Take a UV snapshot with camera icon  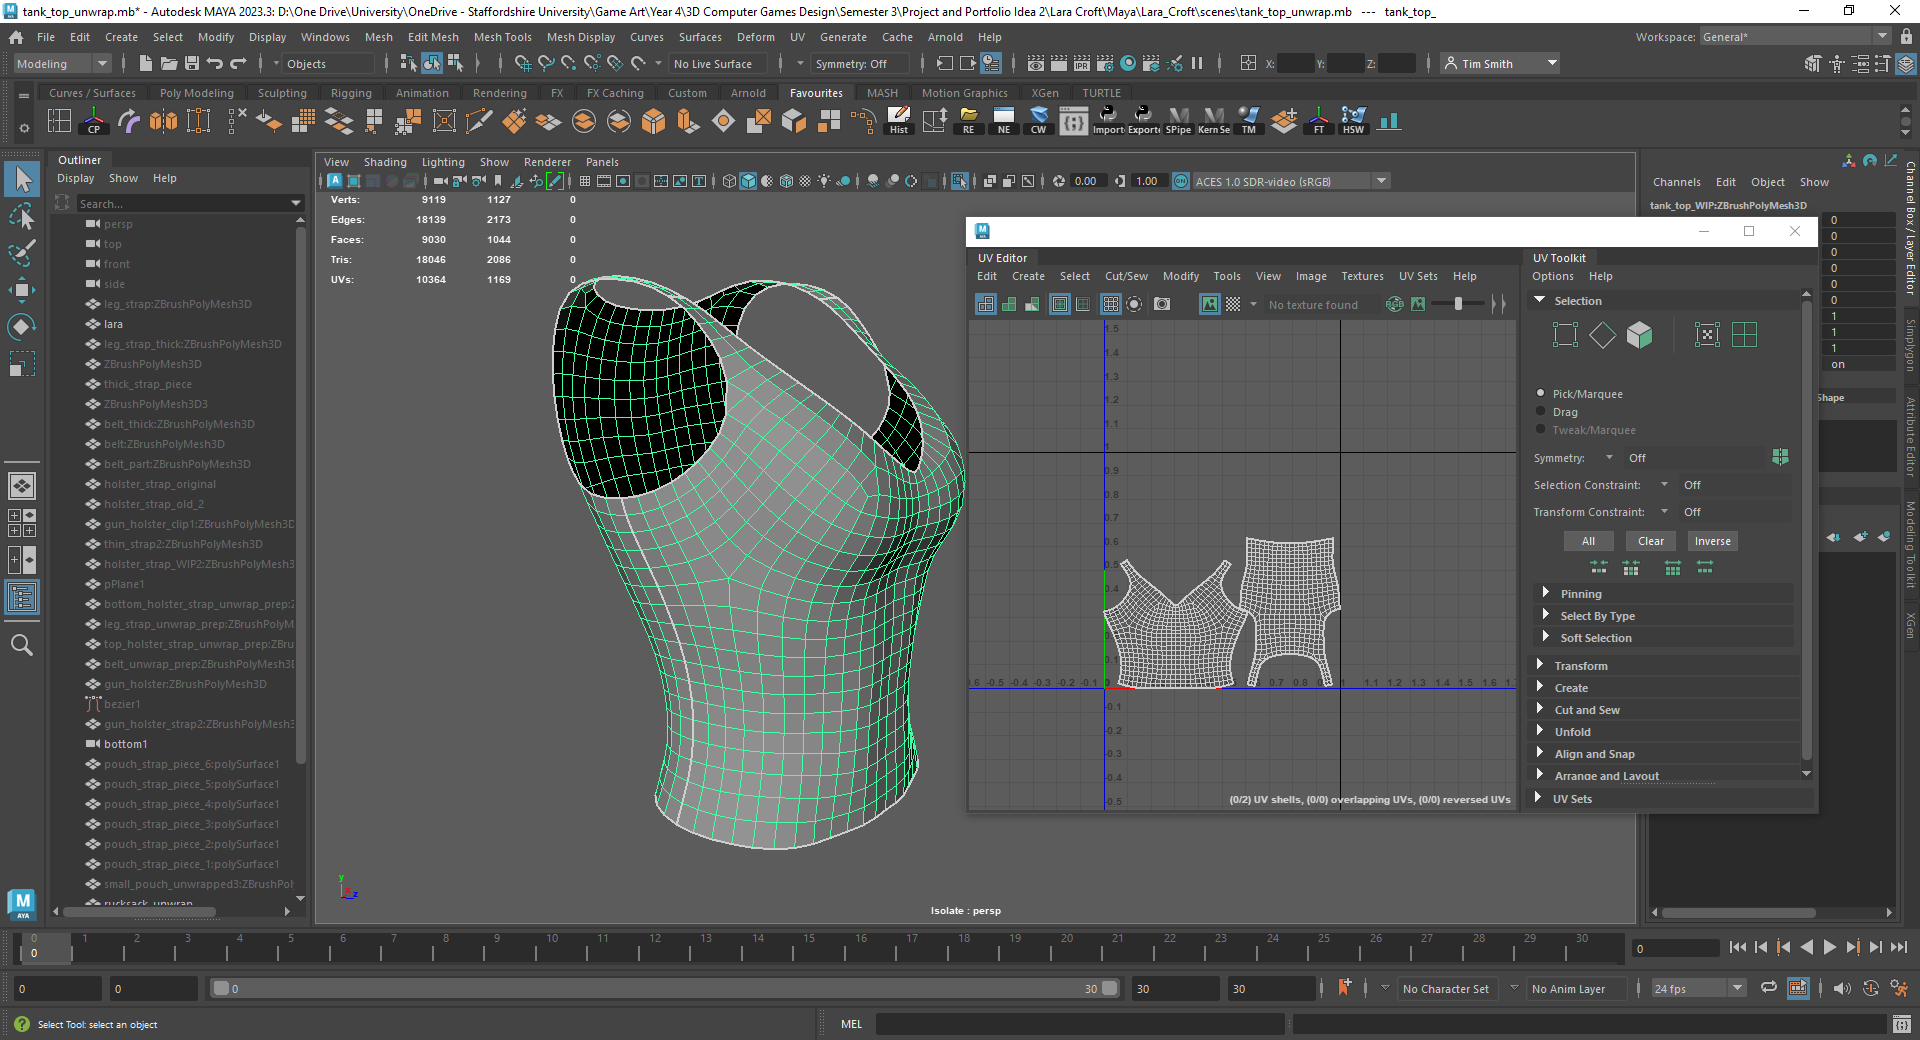[1162, 304]
